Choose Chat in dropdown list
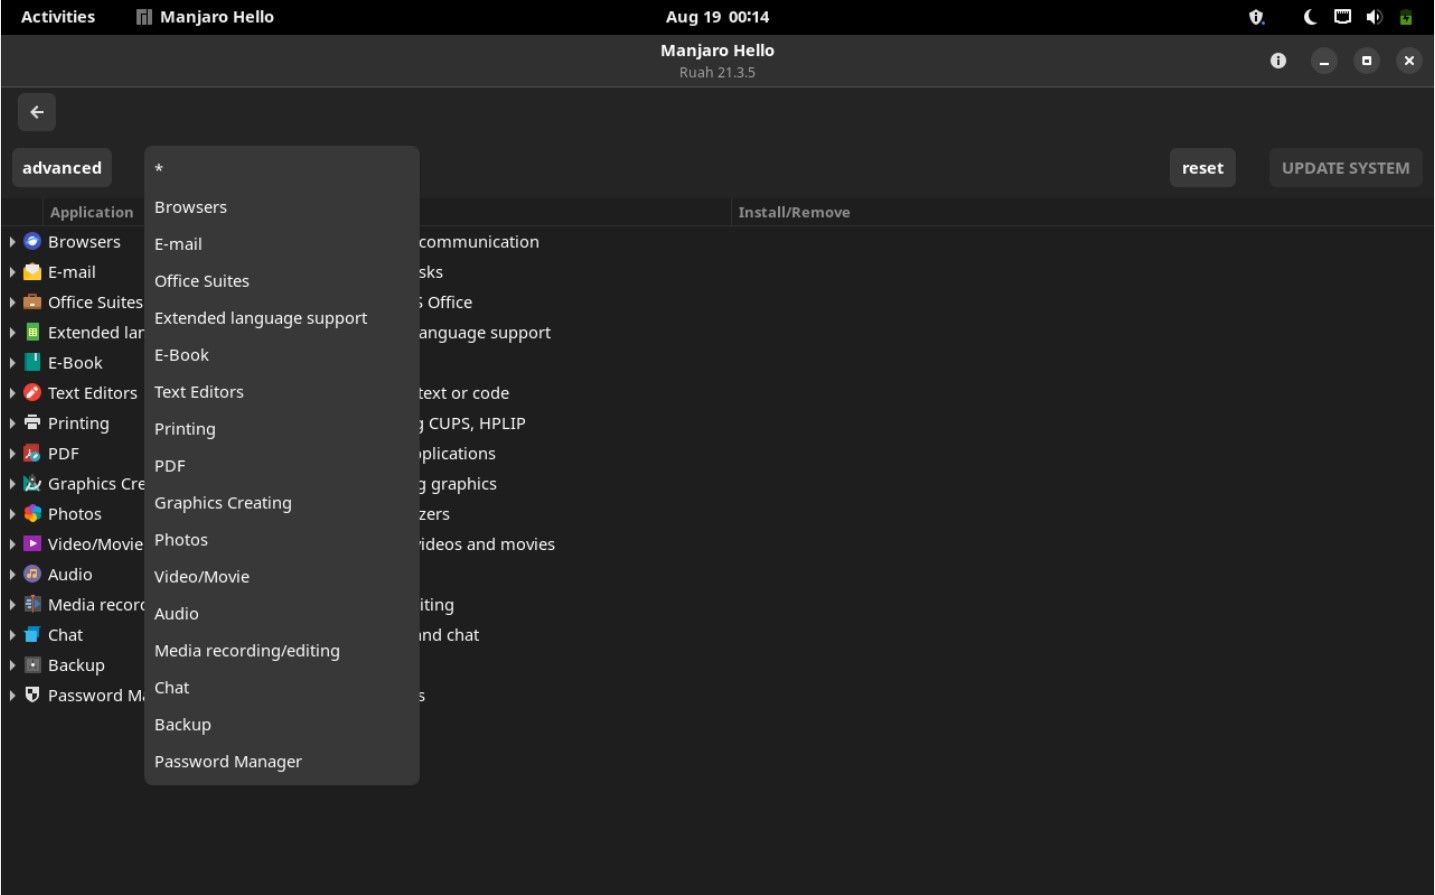The image size is (1435, 895). click(282, 687)
